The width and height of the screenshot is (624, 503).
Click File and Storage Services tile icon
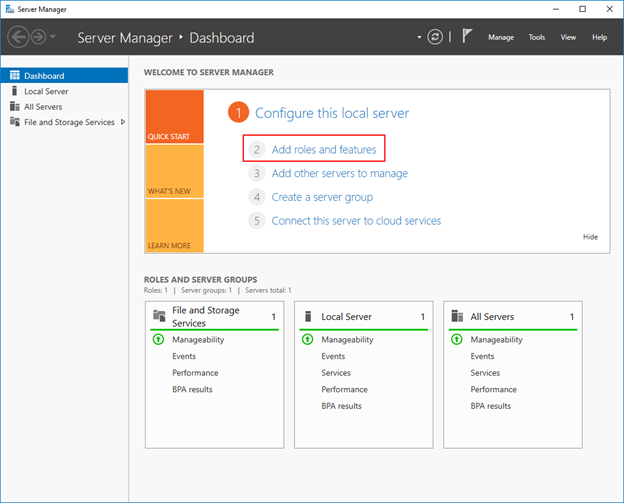159,316
